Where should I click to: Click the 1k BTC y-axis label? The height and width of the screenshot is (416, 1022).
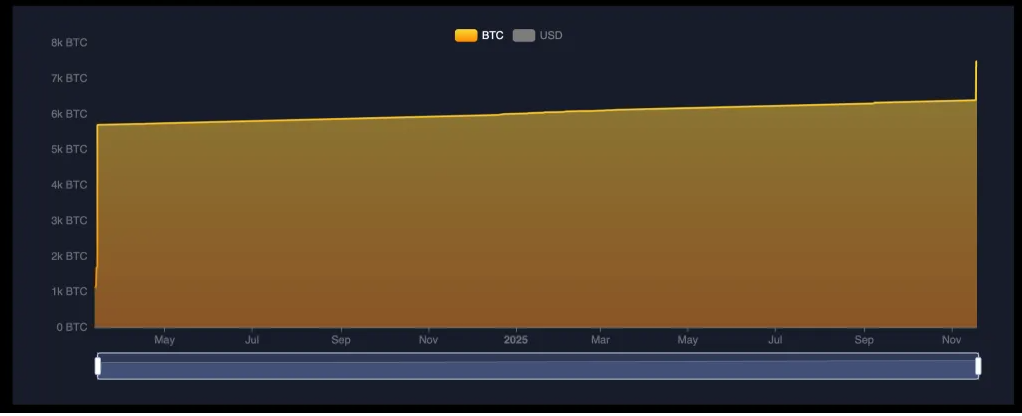tap(69, 291)
